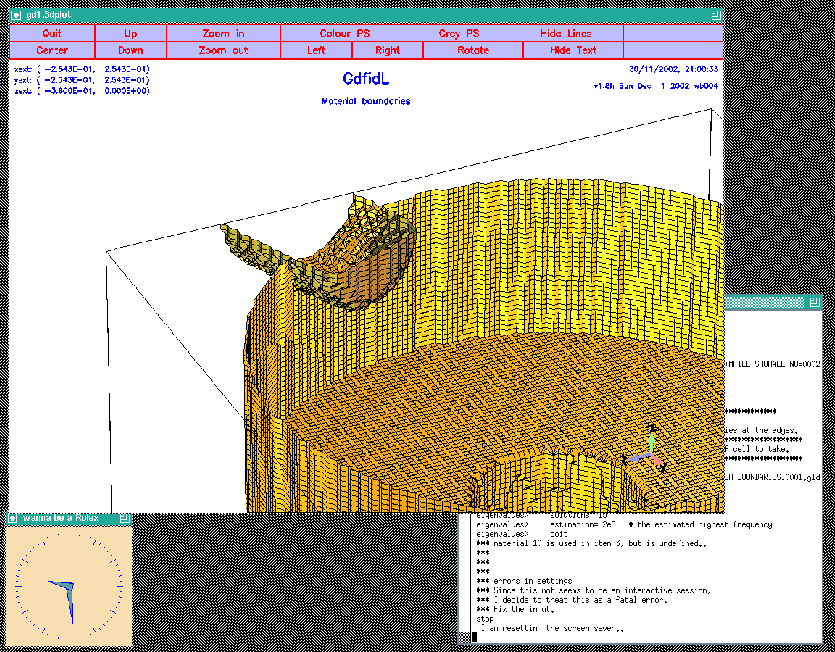
Task: Open window menu icon of gd1.3dplot
Action: [x=16, y=15]
